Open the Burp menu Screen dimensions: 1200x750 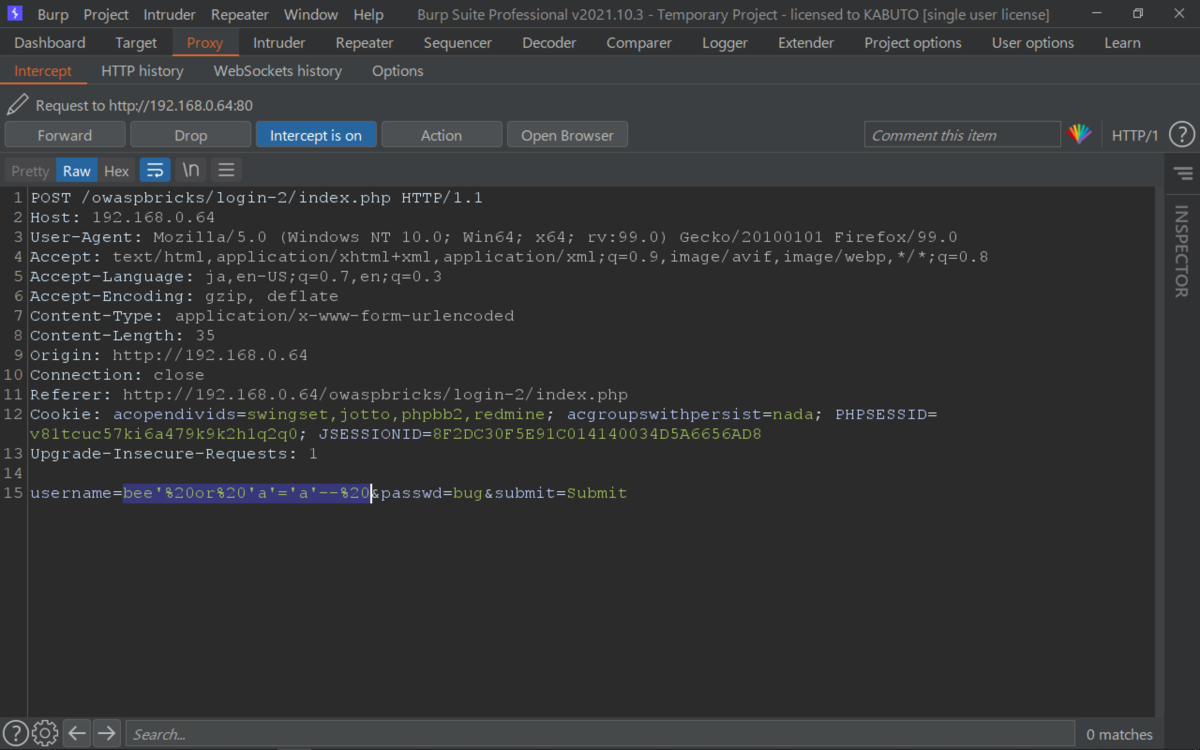point(53,14)
